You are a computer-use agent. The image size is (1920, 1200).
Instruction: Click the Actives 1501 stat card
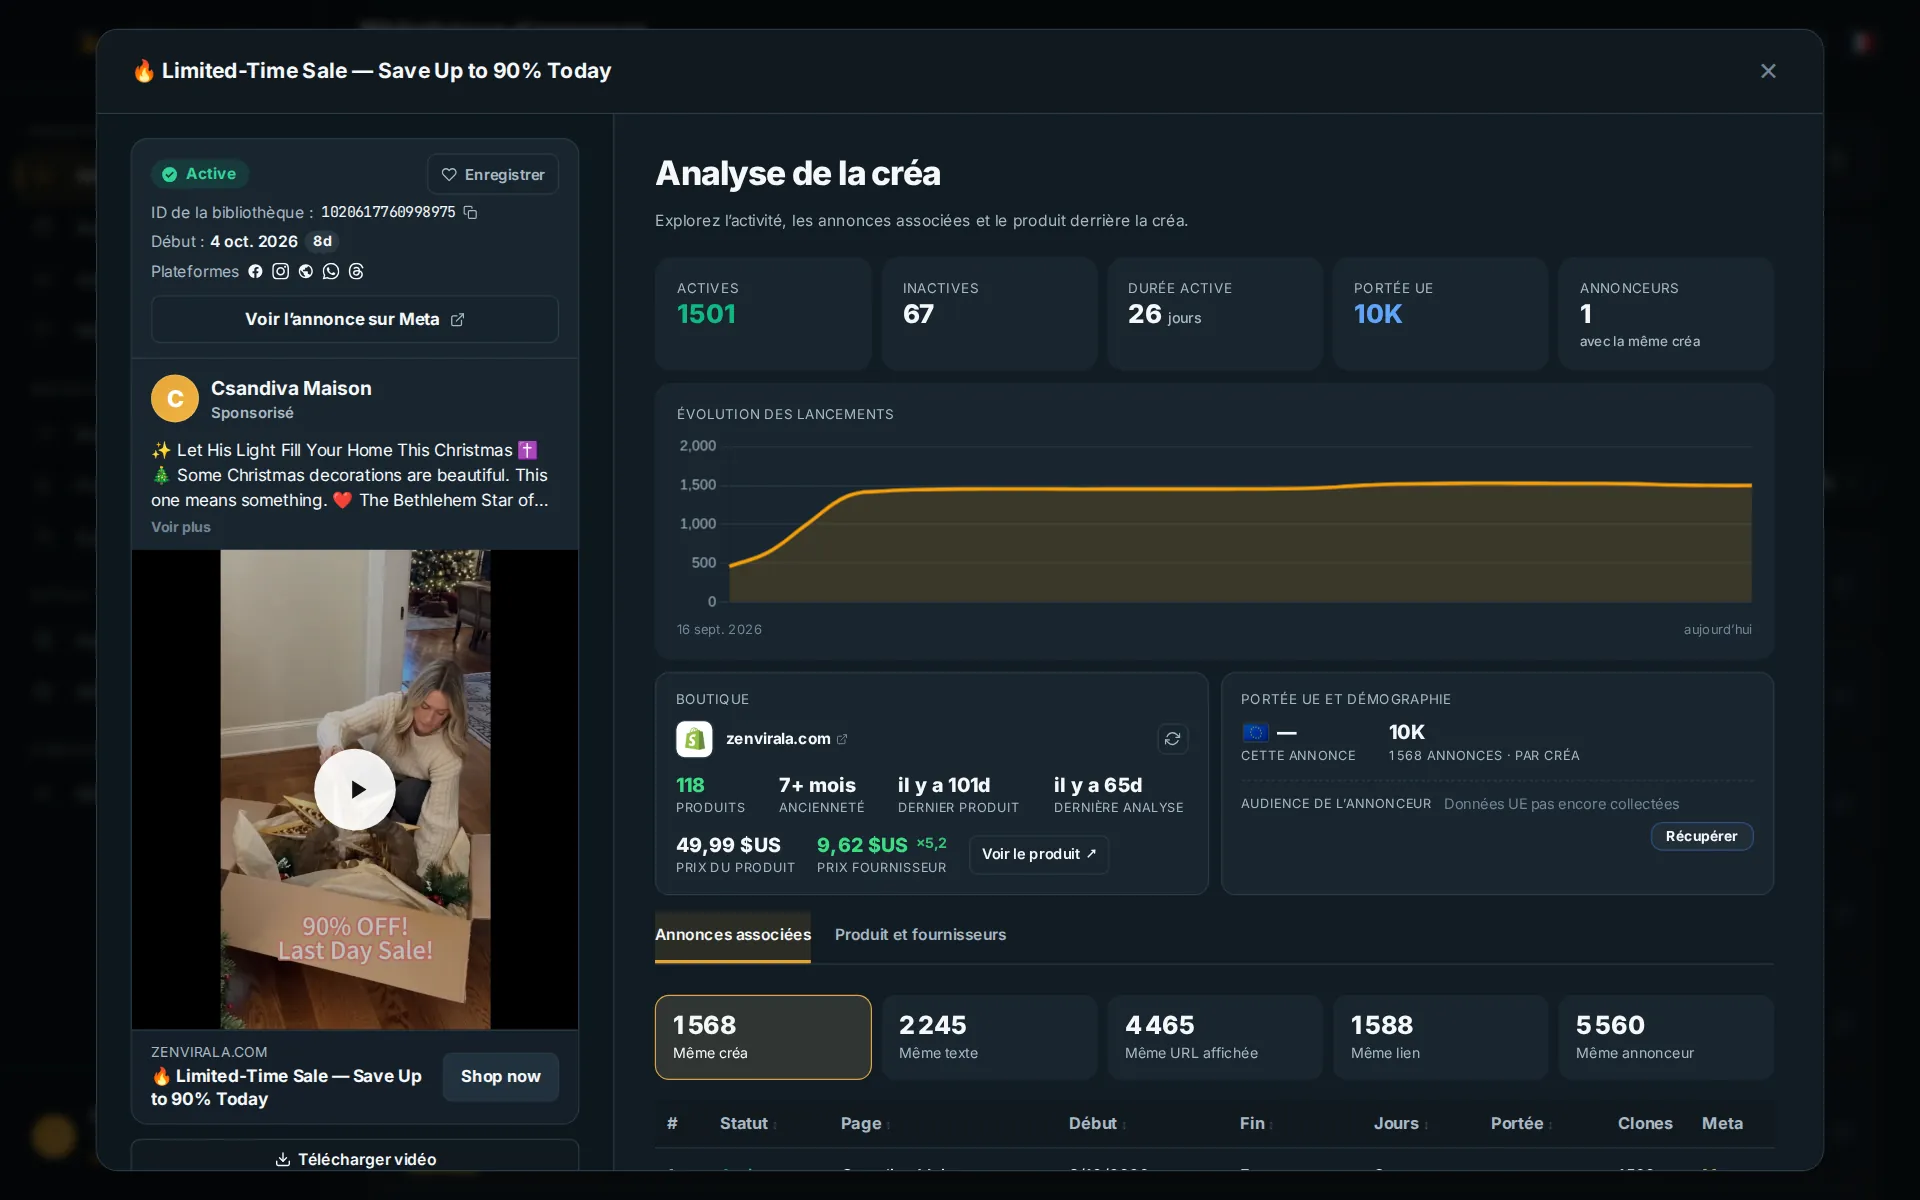pyautogui.click(x=763, y=314)
